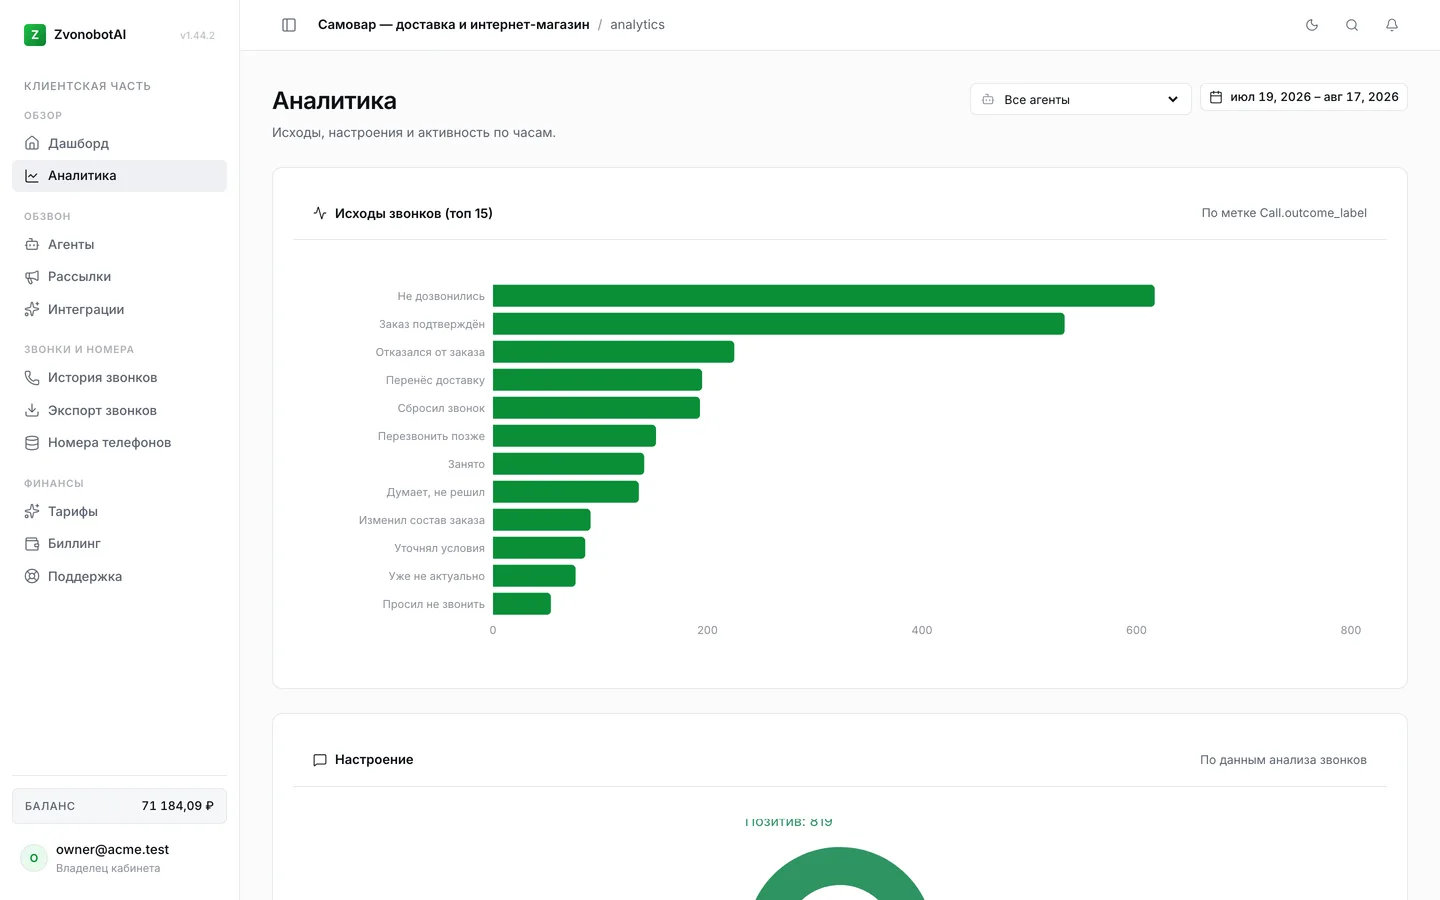Click the chat icon beside Настроение
This screenshot has height=900, width=1440.
coord(320,760)
